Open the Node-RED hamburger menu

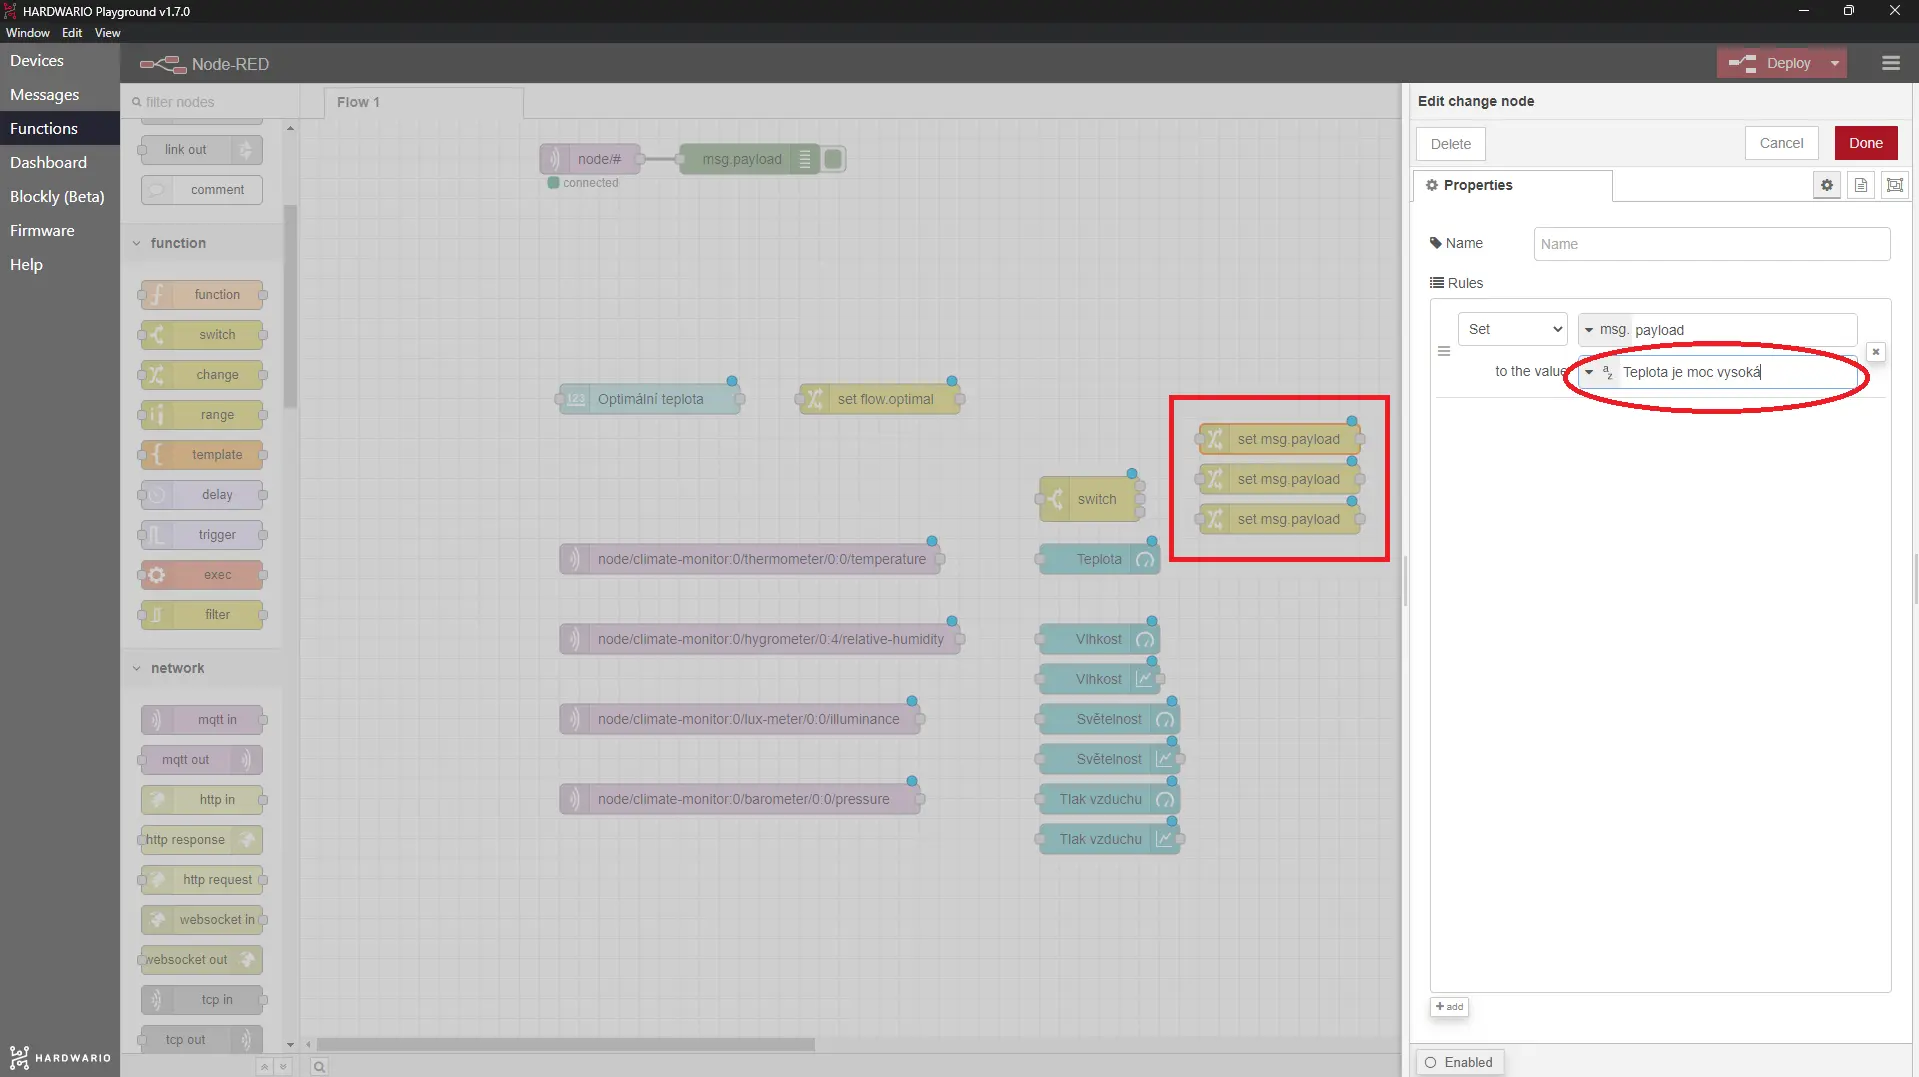(1890, 63)
